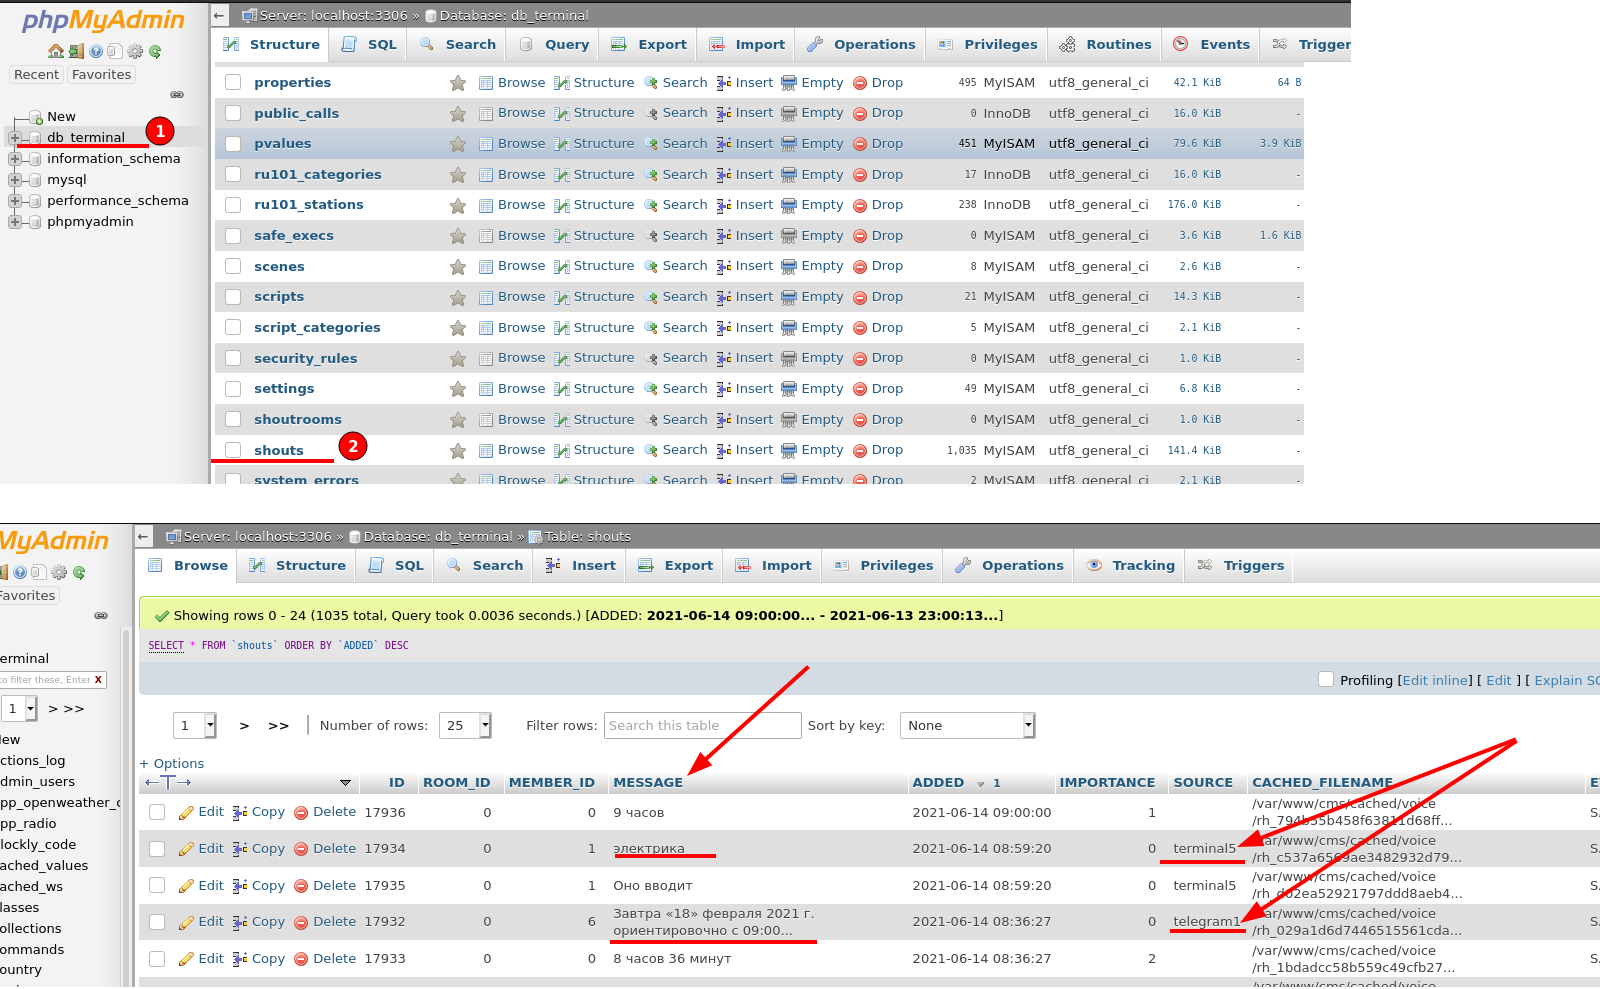Click the Insert icon for the scenes row
Image resolution: width=1600 pixels, height=989 pixels.
[724, 266]
